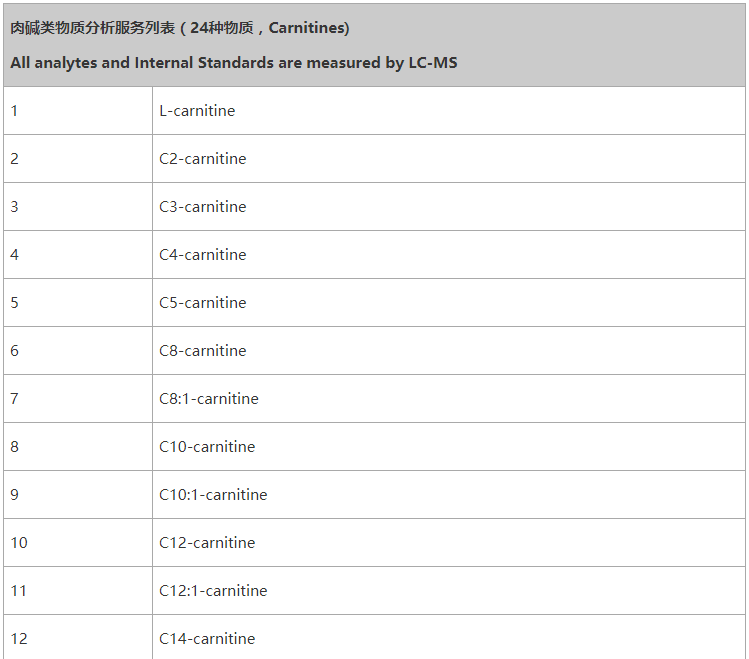This screenshot has width=749, height=659.
Task: Click the C8:1-carnitine entry
Action: coord(208,399)
